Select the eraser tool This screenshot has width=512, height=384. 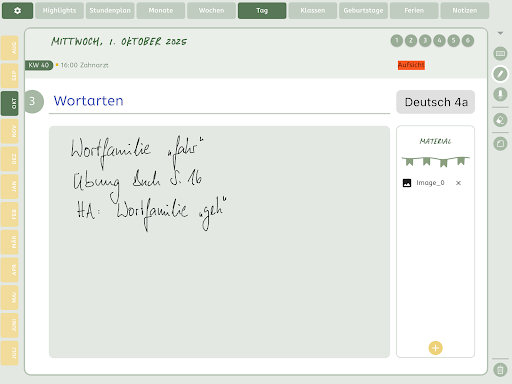500,120
